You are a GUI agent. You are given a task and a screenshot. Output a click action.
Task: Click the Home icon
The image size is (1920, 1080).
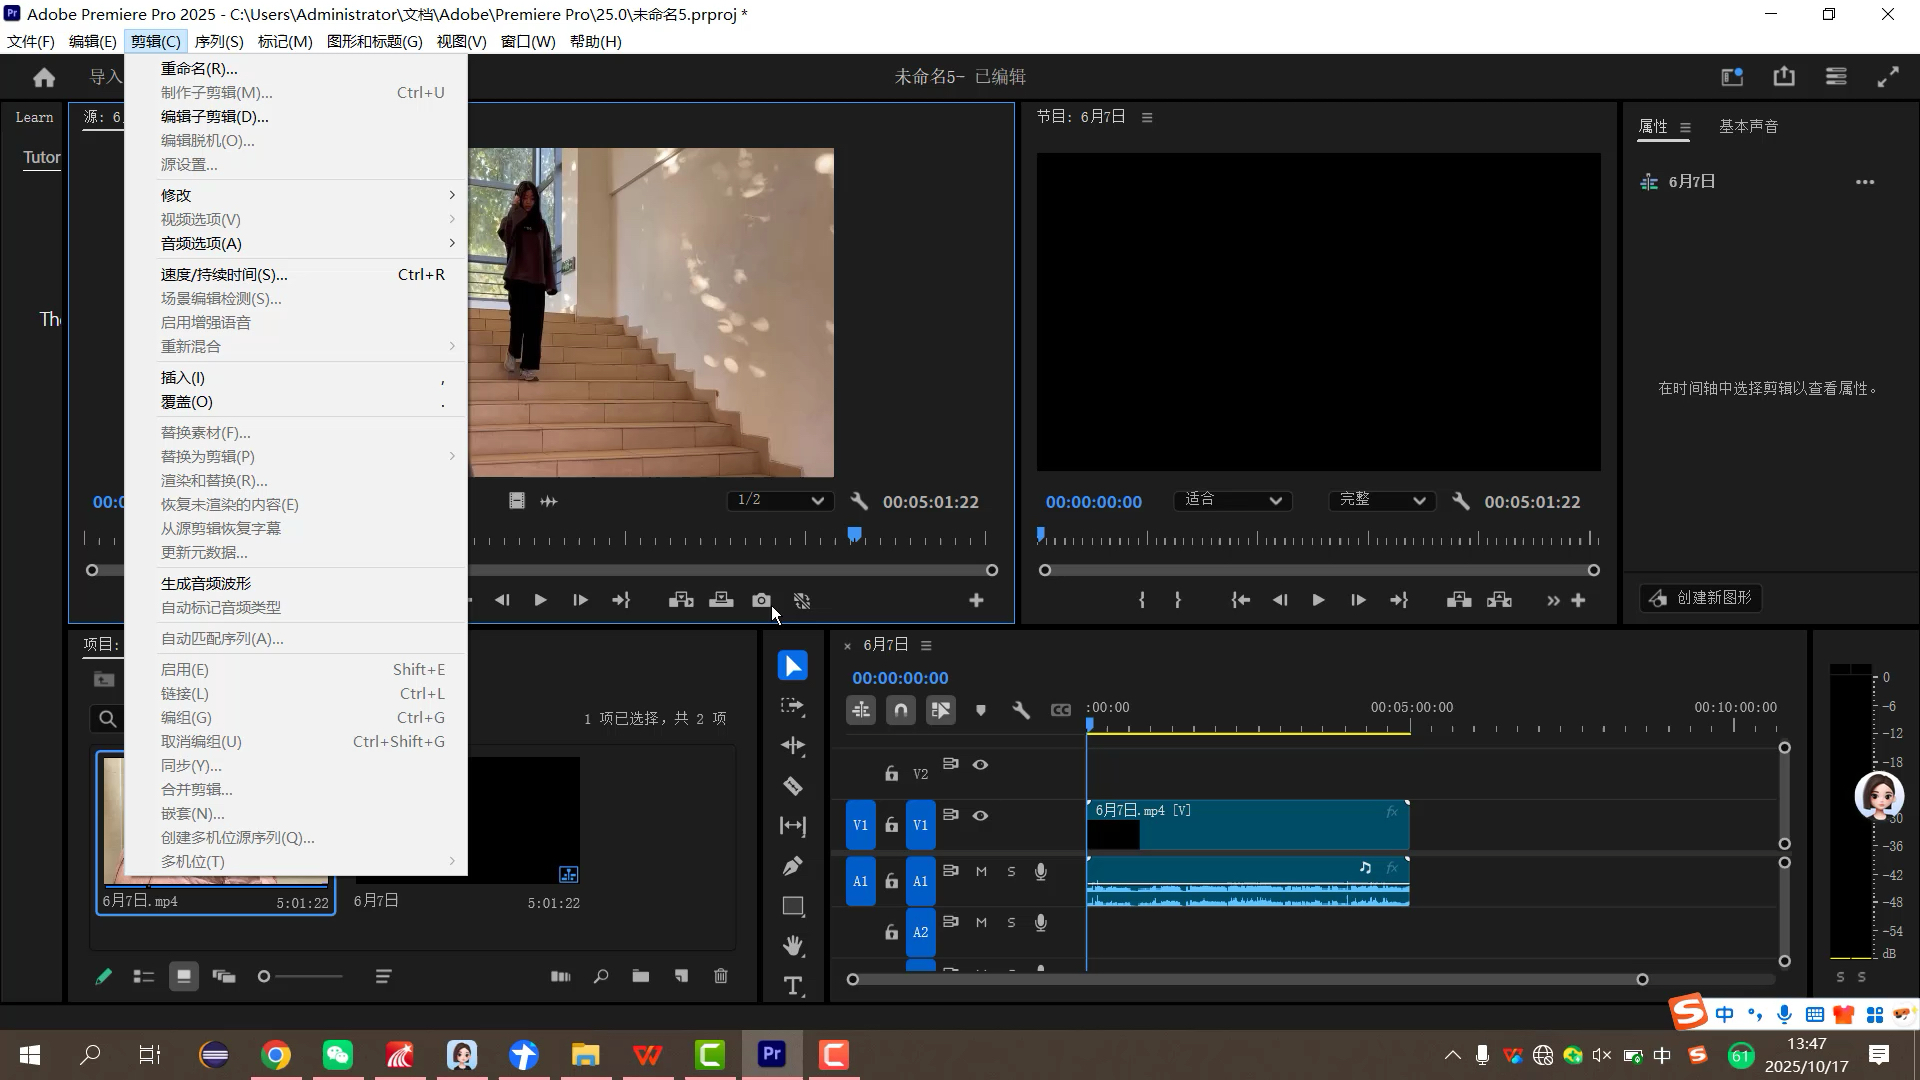click(x=44, y=77)
